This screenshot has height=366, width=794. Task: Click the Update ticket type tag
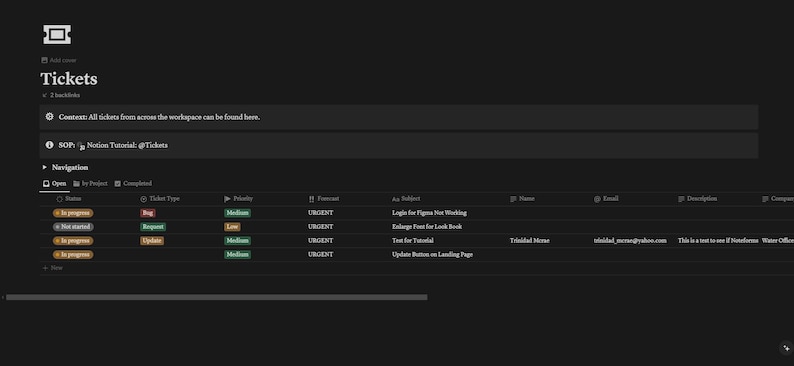(152, 241)
